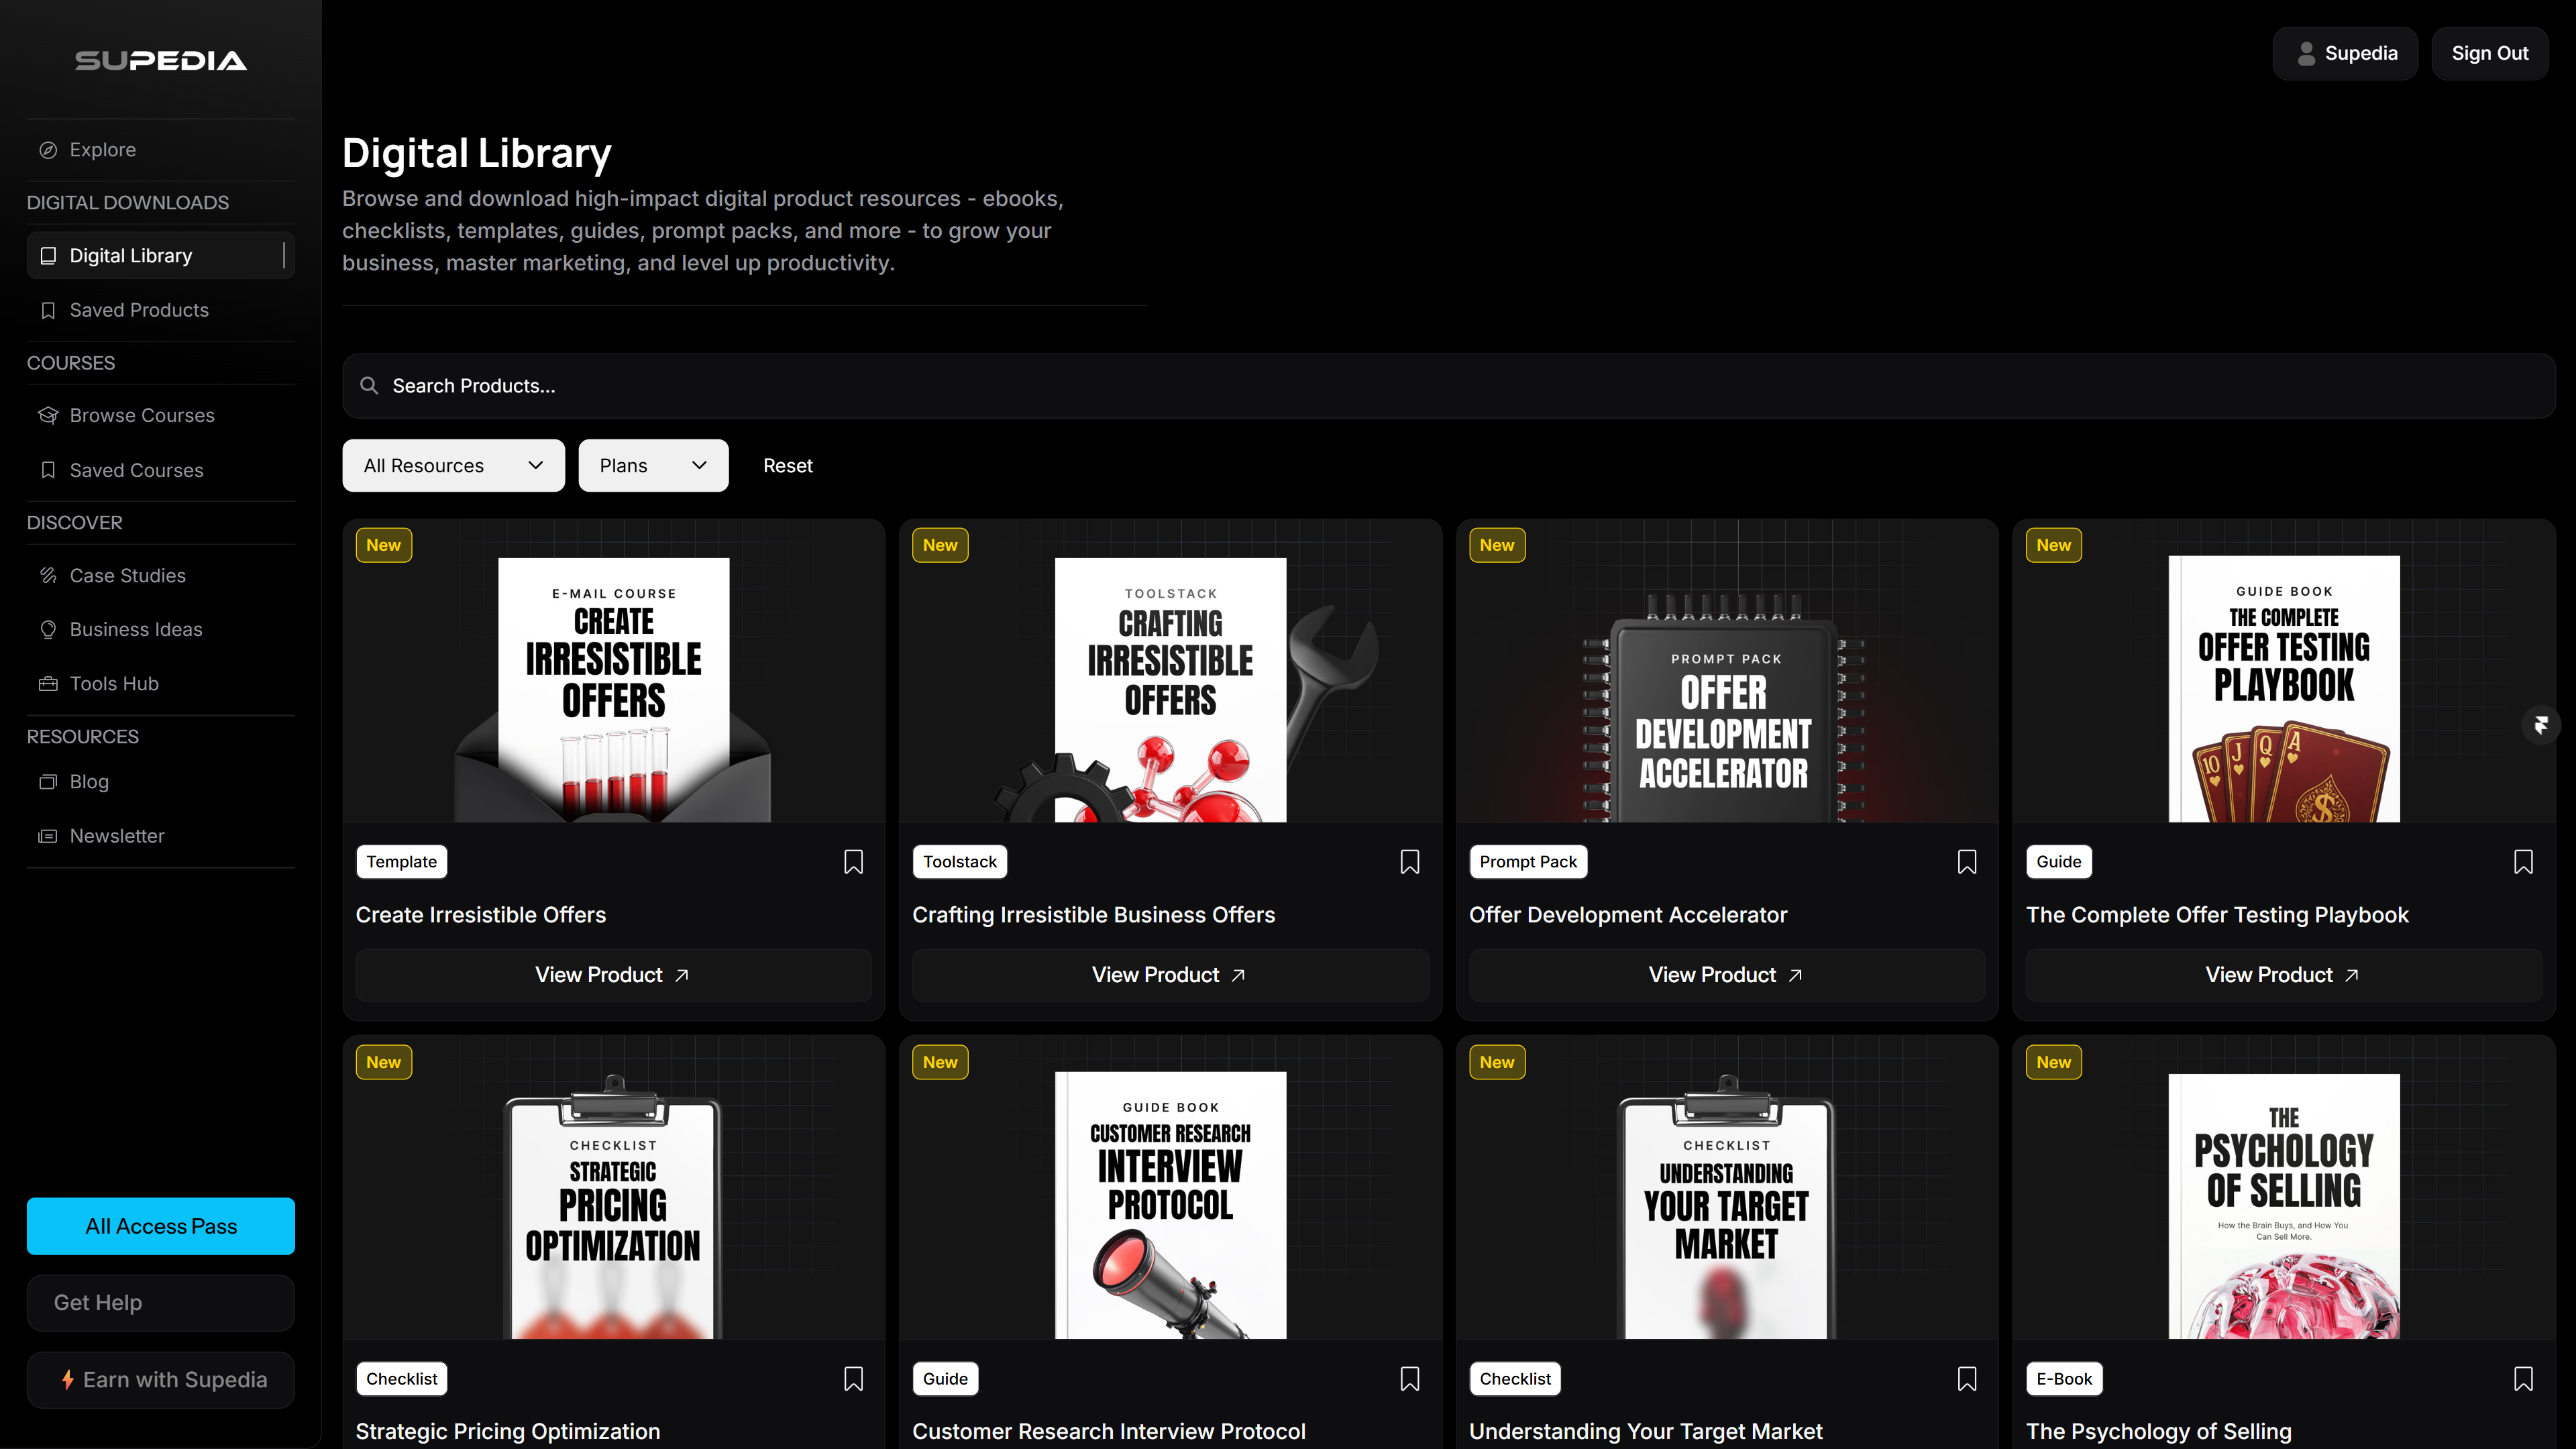
Task: Open Saved Products in sidebar
Action: pos(161,310)
